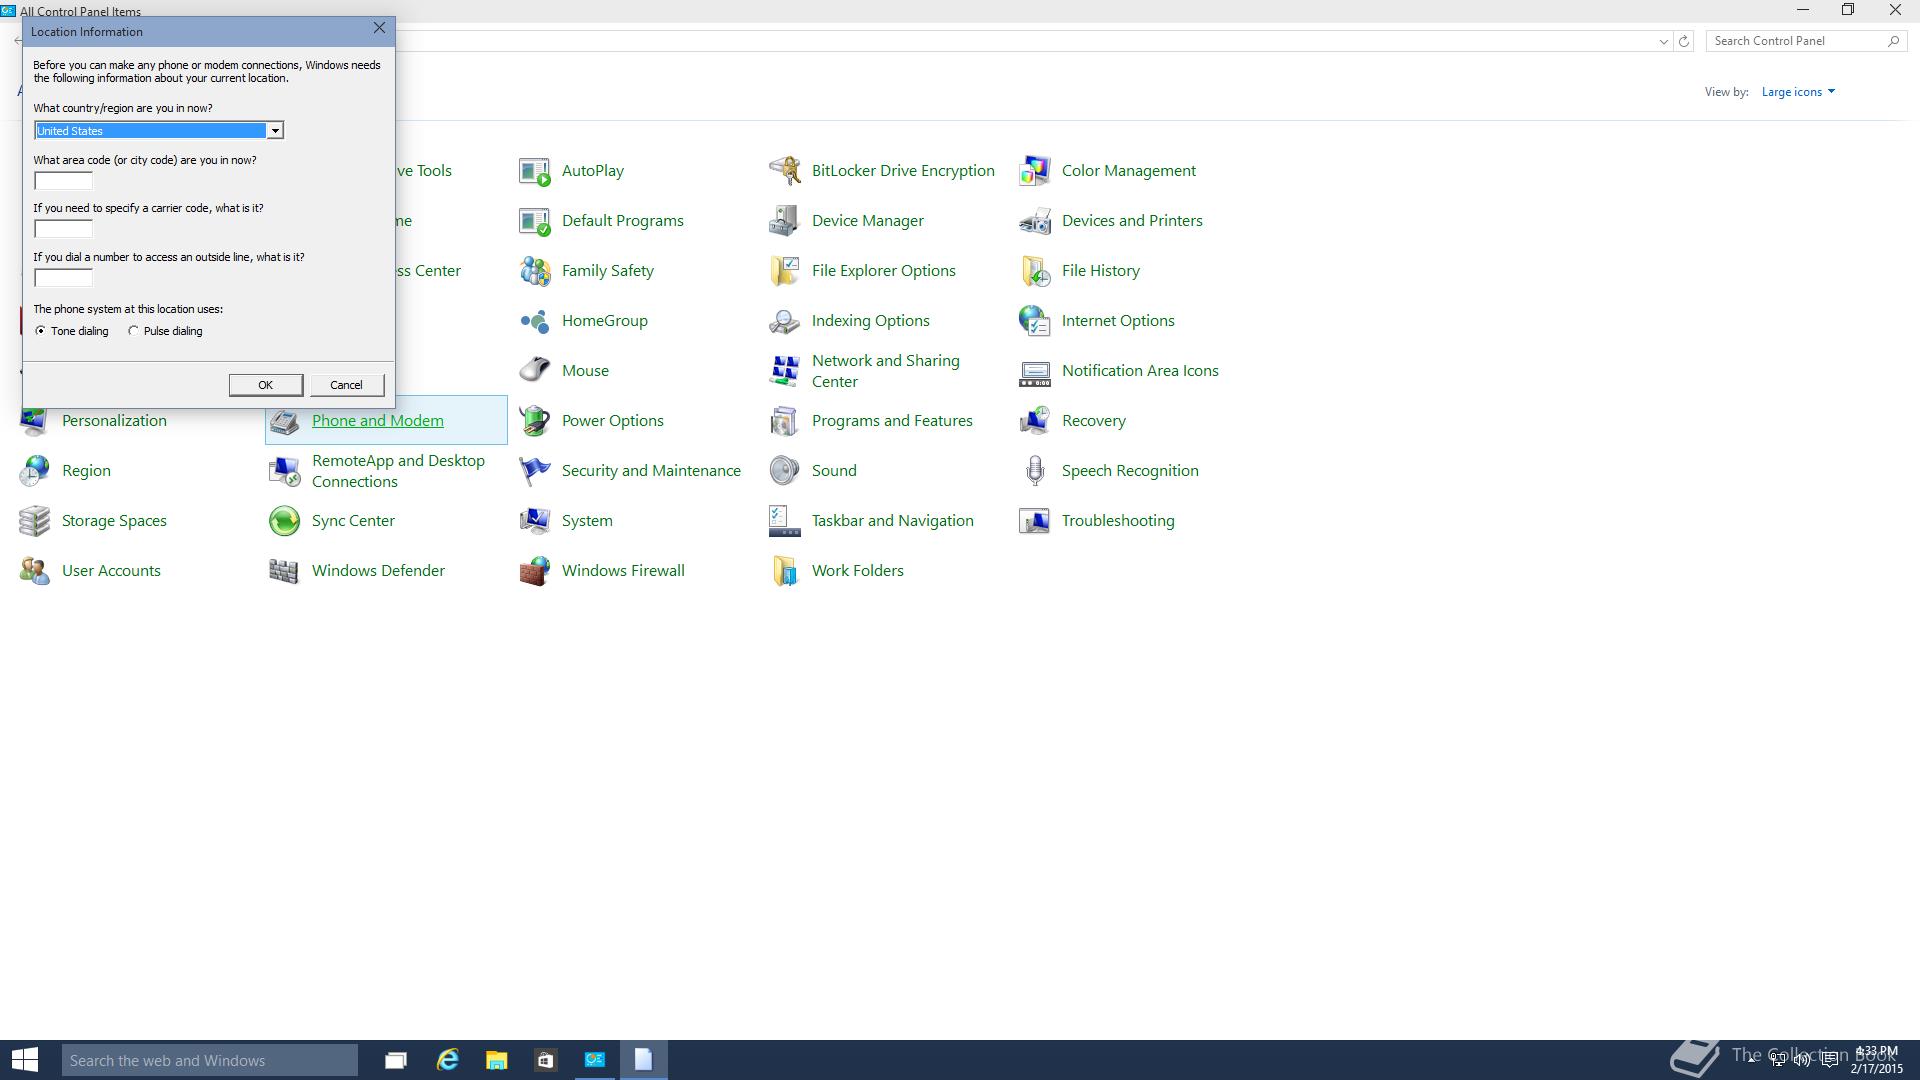
Task: Click the outside line number field
Action: 63,278
